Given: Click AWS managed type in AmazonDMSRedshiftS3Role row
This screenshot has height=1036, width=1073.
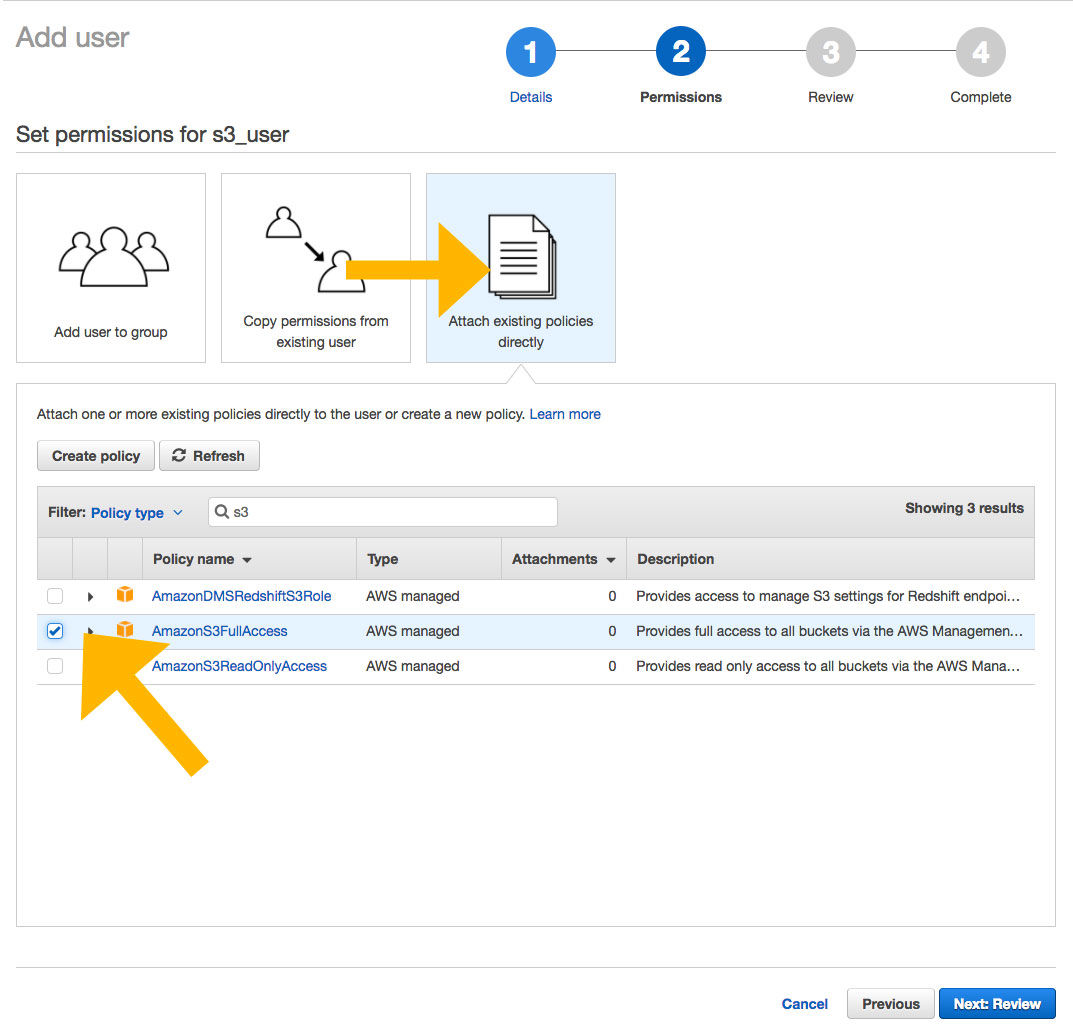Looking at the screenshot, I should (x=412, y=596).
